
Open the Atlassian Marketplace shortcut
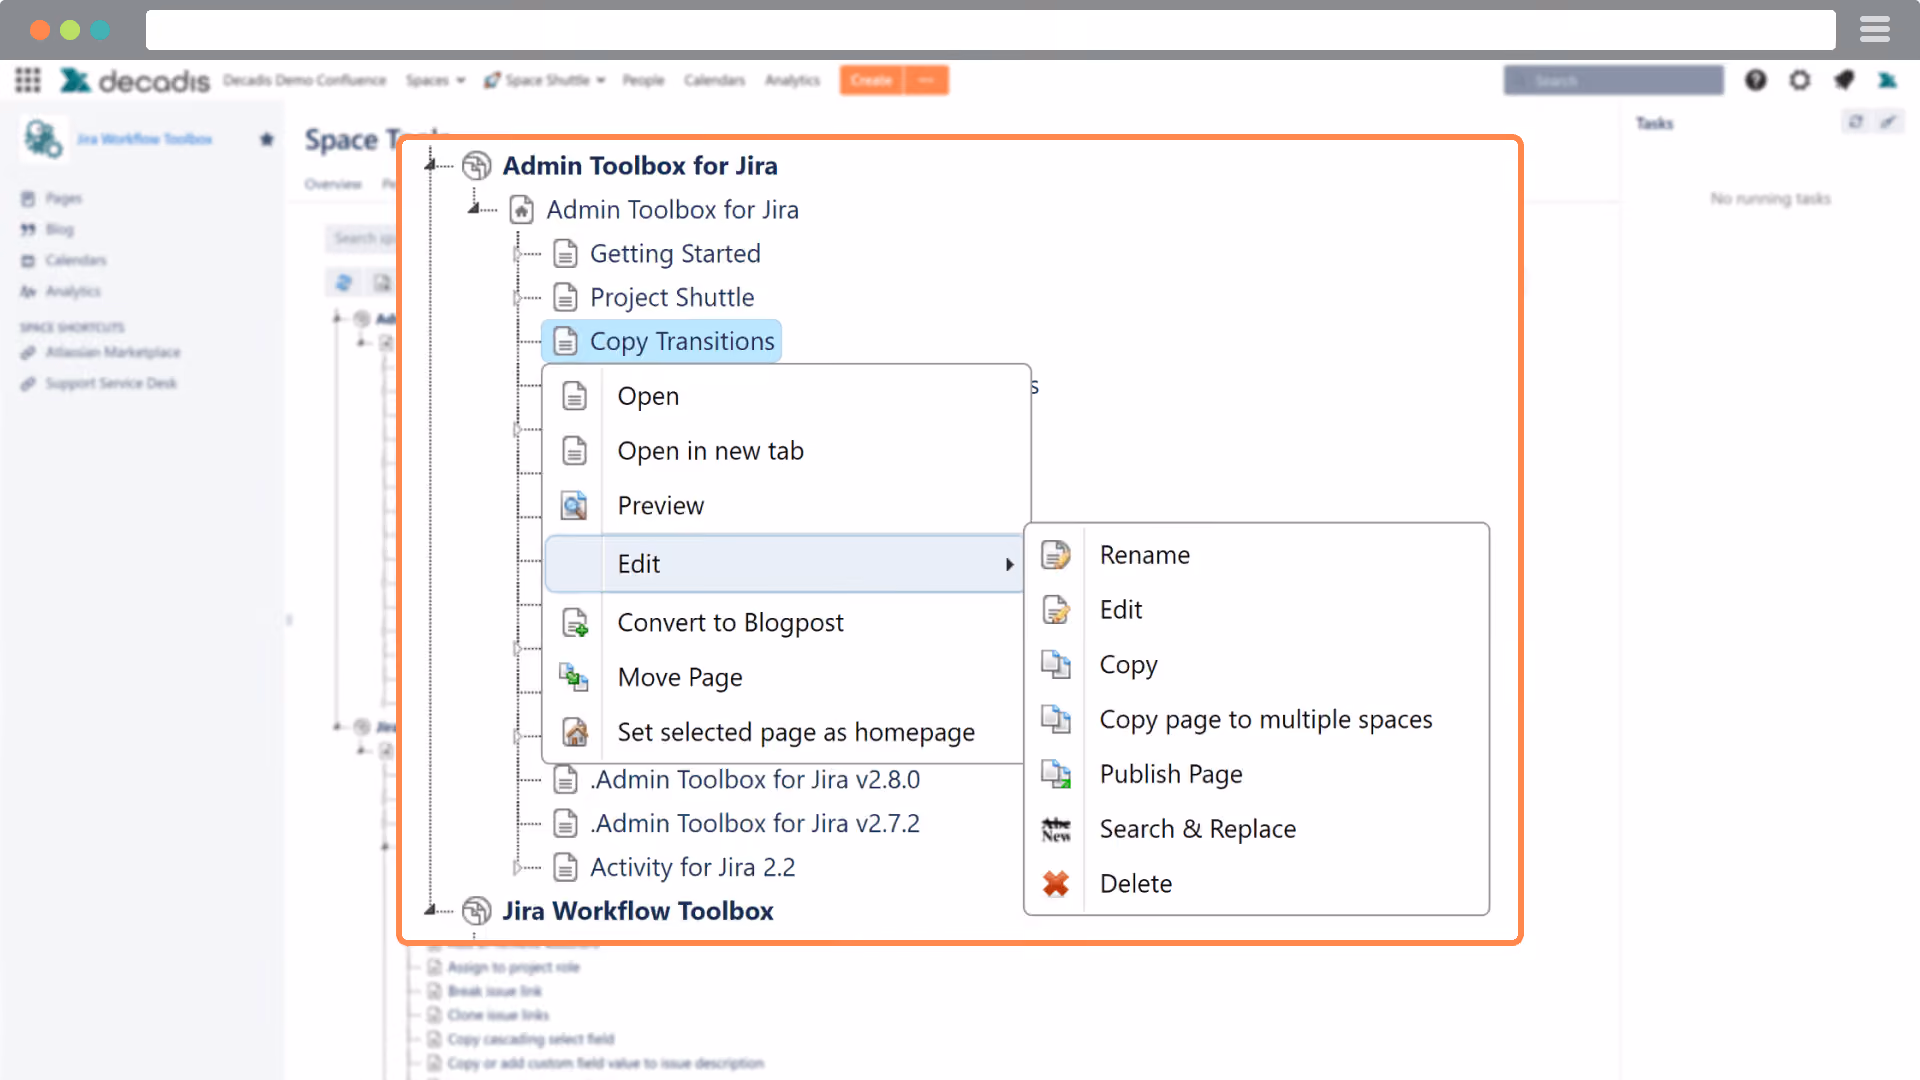coord(113,352)
